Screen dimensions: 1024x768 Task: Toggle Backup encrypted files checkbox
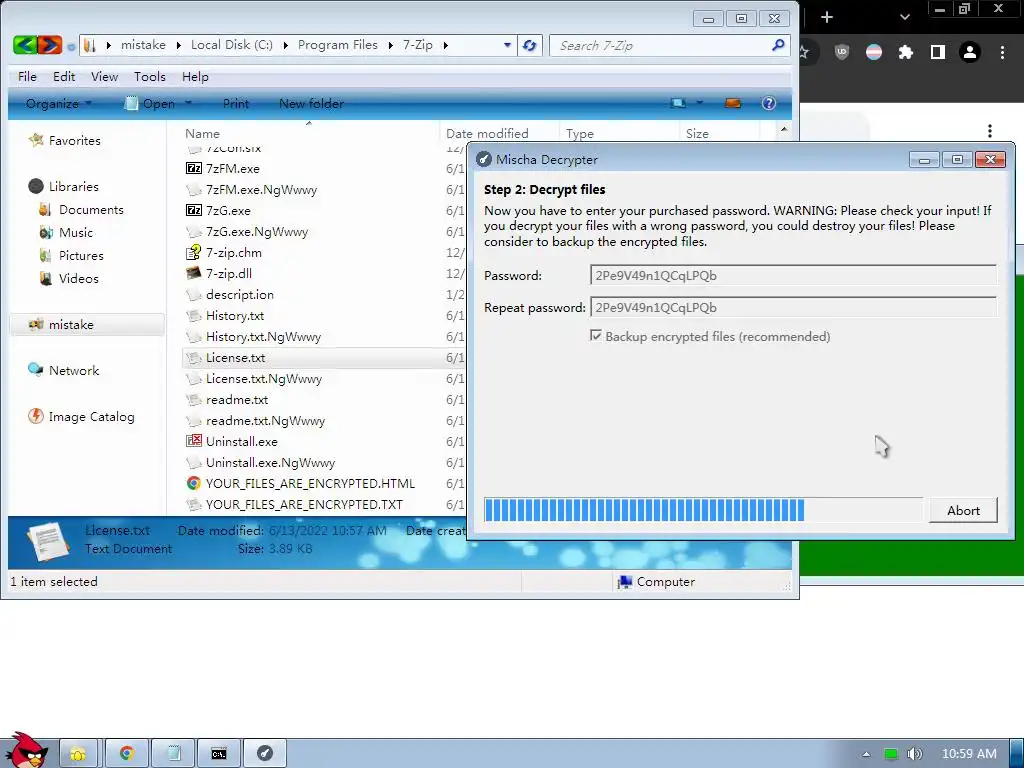click(596, 336)
